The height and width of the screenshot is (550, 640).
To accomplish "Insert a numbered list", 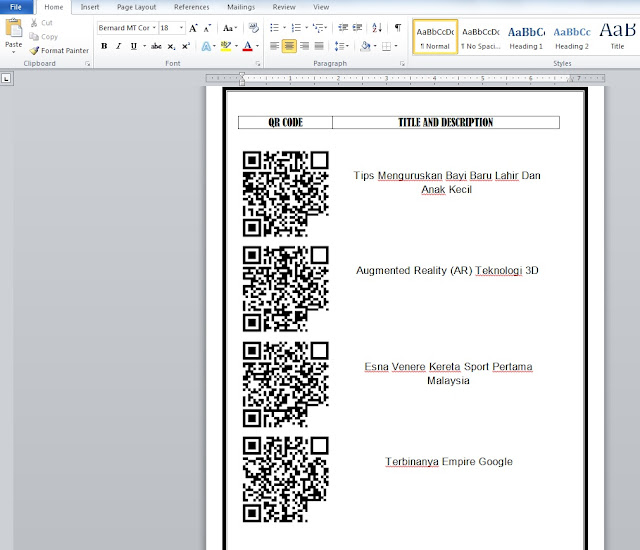I will coord(296,28).
